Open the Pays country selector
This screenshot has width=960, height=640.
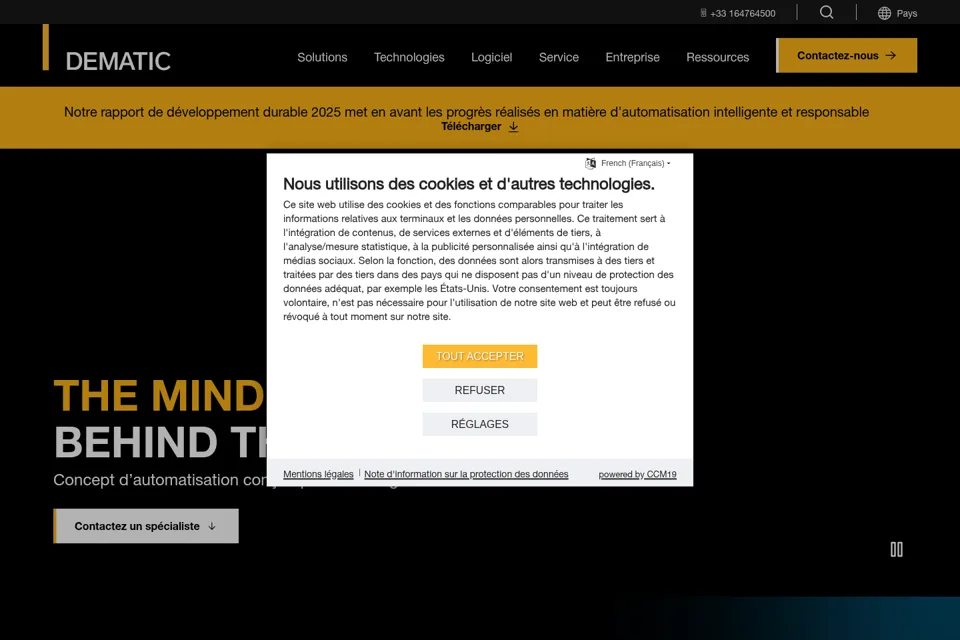(x=897, y=13)
